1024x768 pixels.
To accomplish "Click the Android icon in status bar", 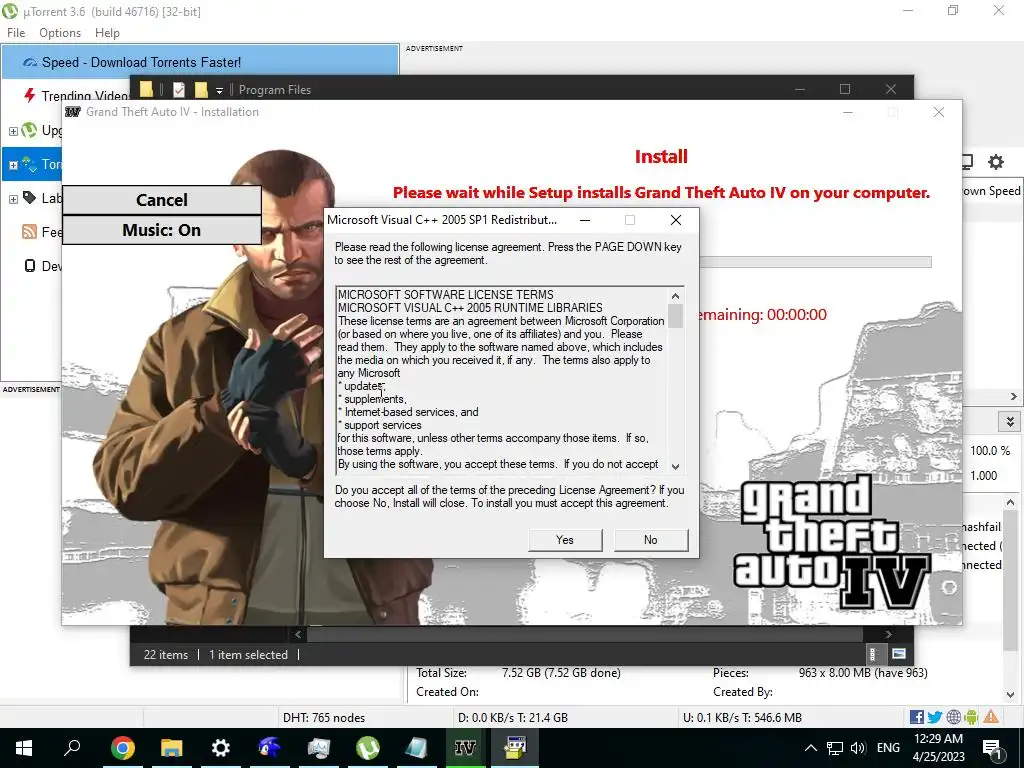I will coord(972,717).
